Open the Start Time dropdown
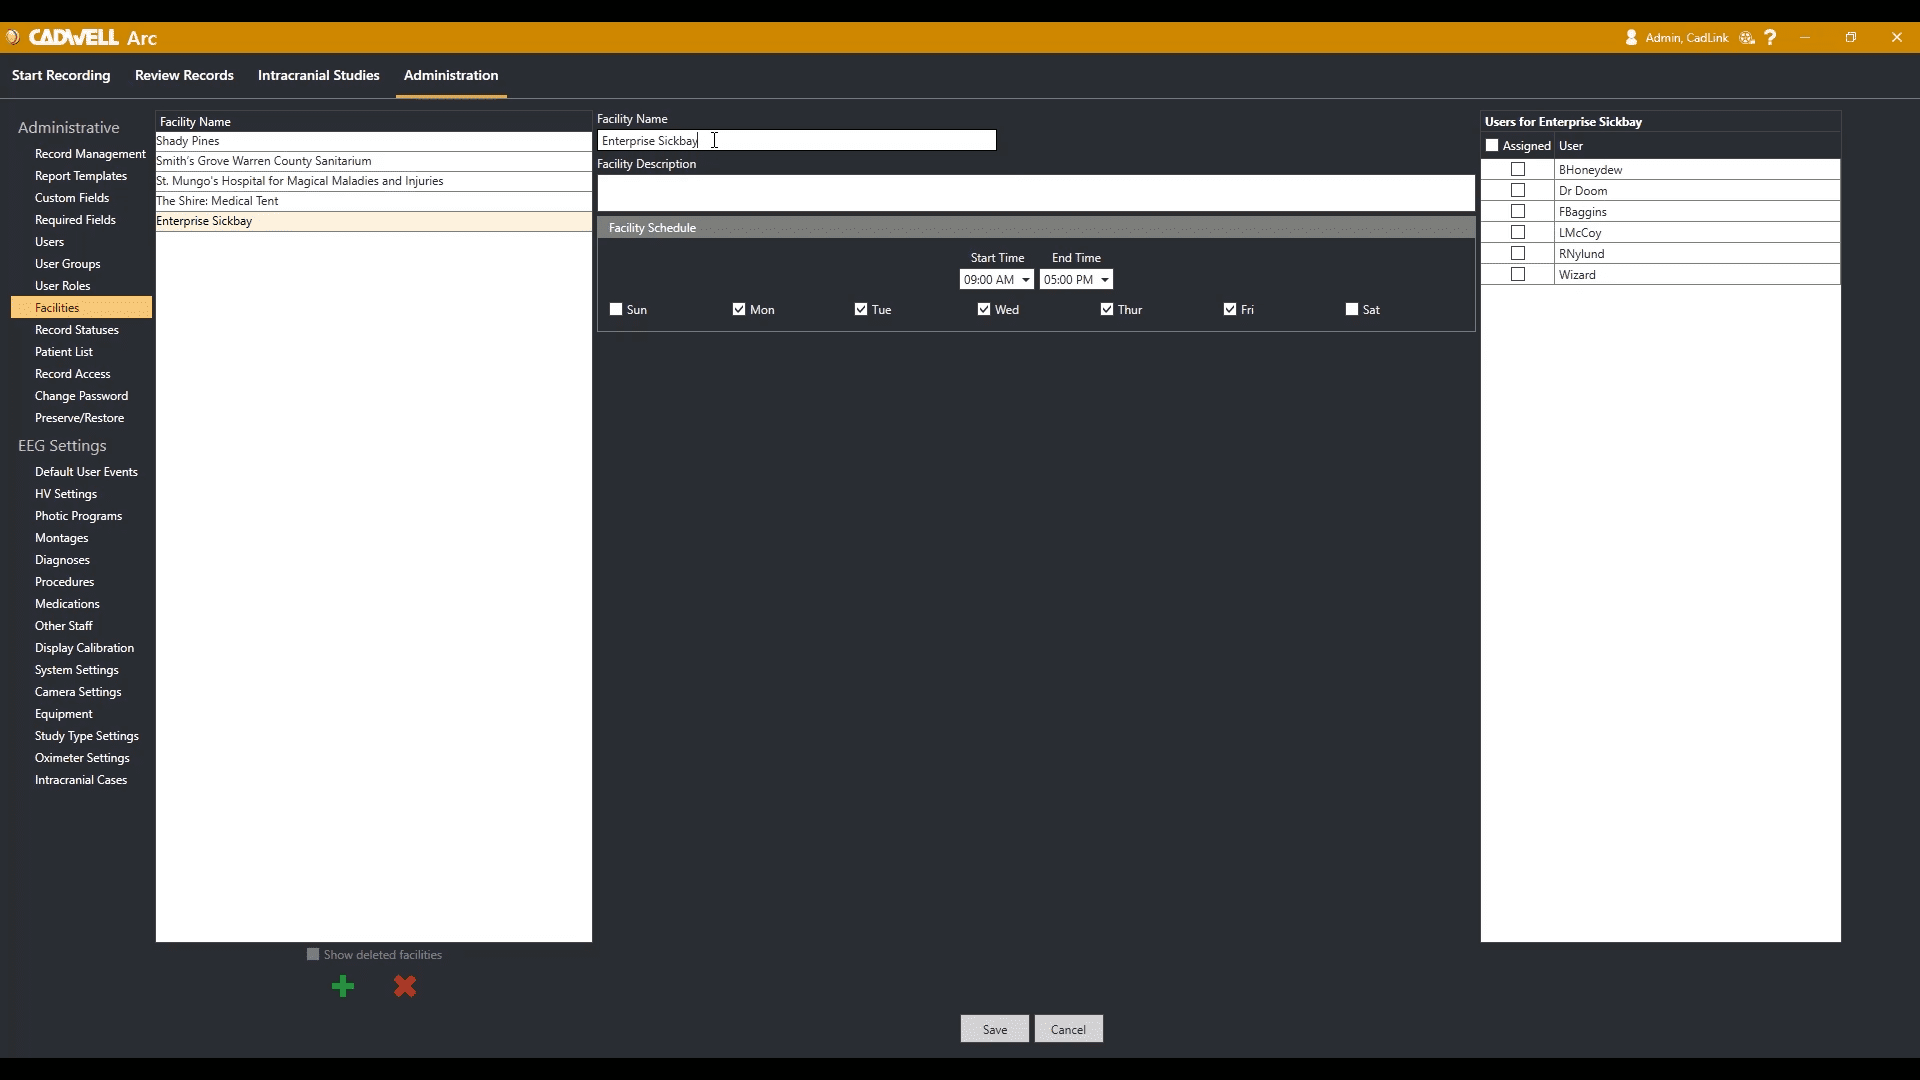Screen dimensions: 1920x1080 1025,280
